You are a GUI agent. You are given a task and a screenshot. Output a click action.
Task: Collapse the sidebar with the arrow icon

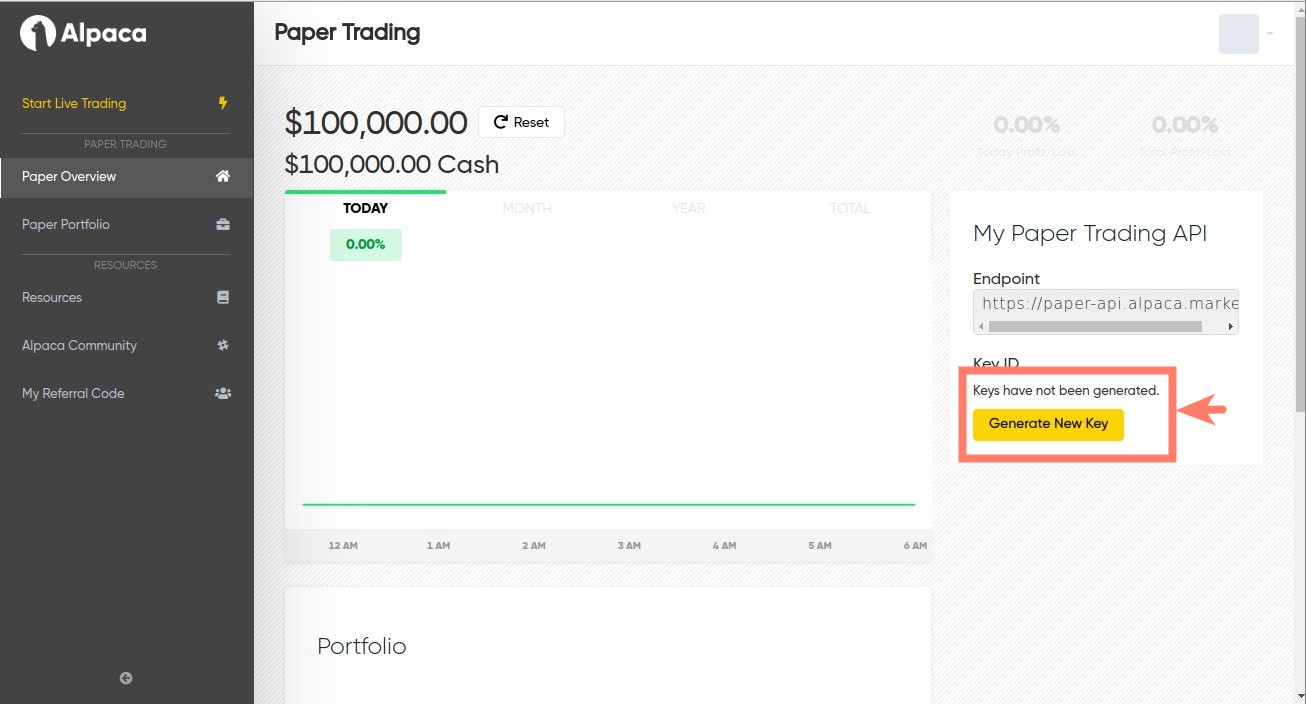click(x=126, y=678)
